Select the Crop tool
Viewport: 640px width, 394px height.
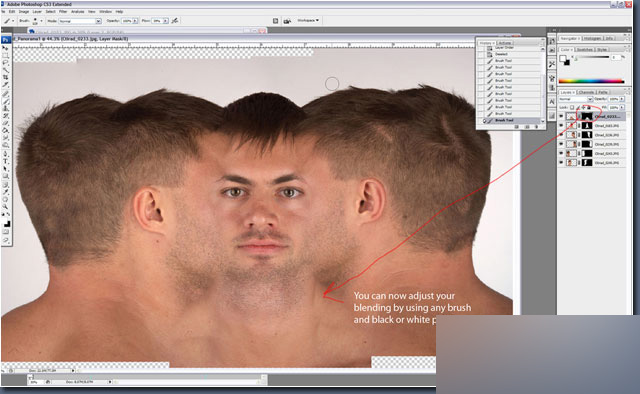pyautogui.click(x=5, y=77)
